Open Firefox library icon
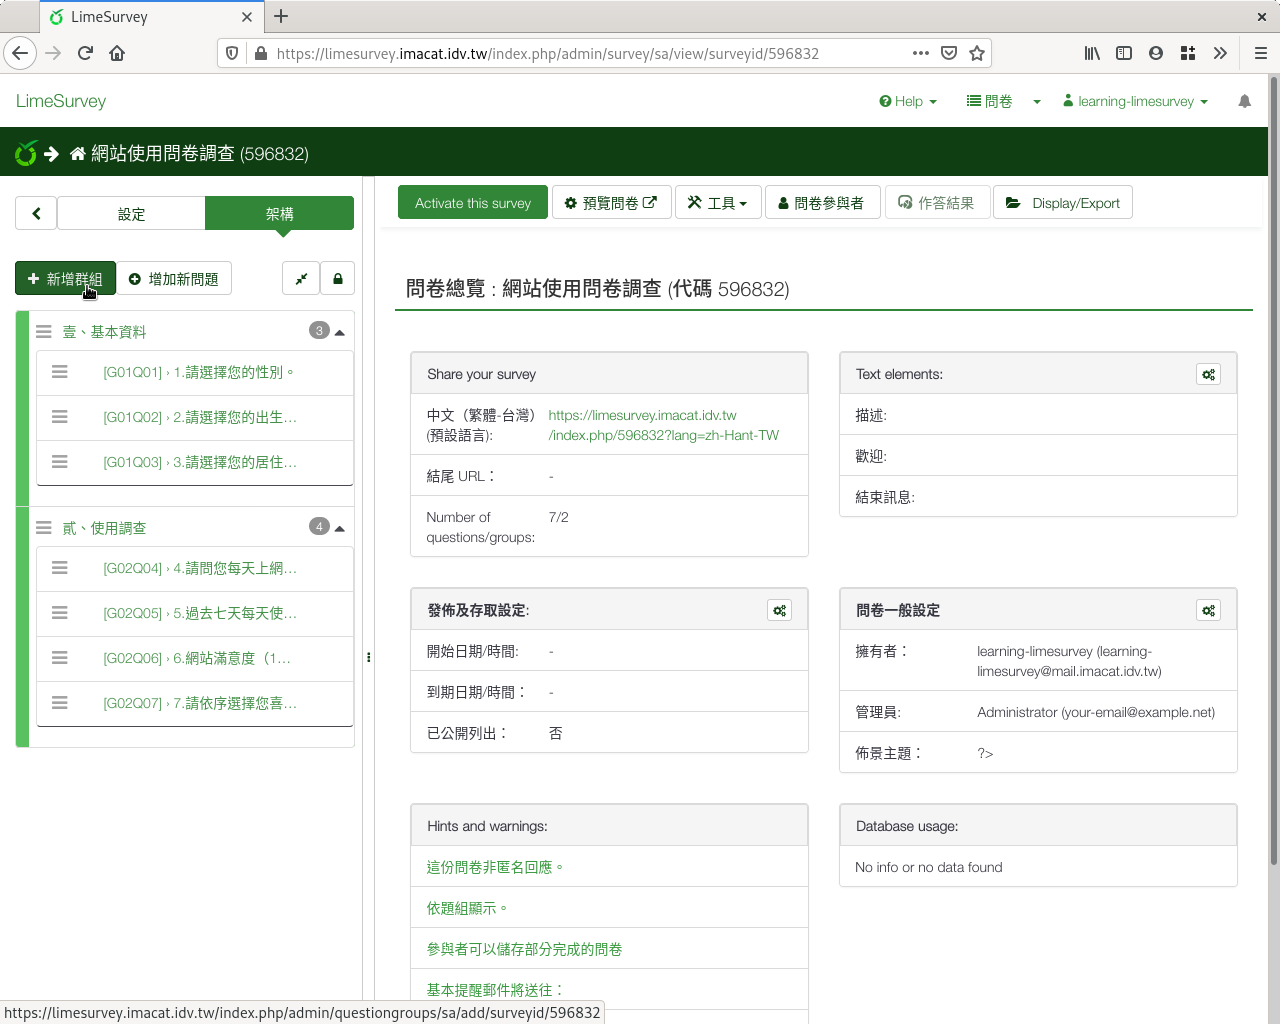Image resolution: width=1280 pixels, height=1024 pixels. click(1092, 53)
